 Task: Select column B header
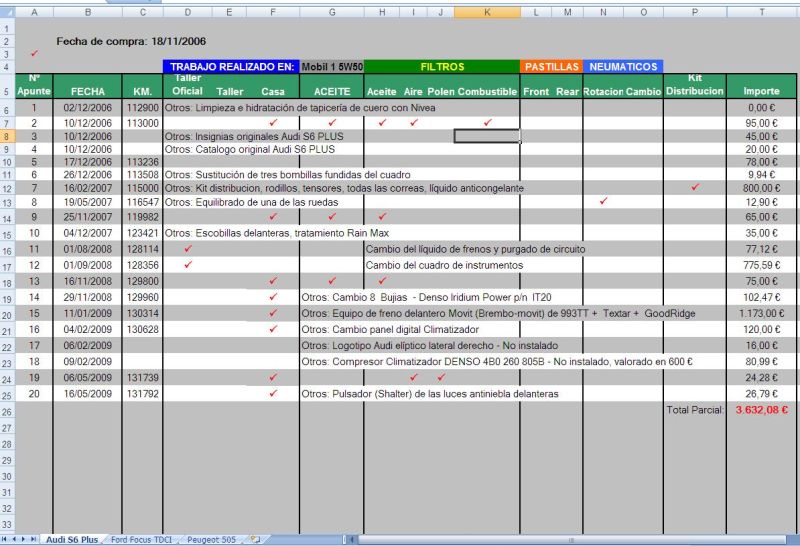pyautogui.click(x=88, y=12)
